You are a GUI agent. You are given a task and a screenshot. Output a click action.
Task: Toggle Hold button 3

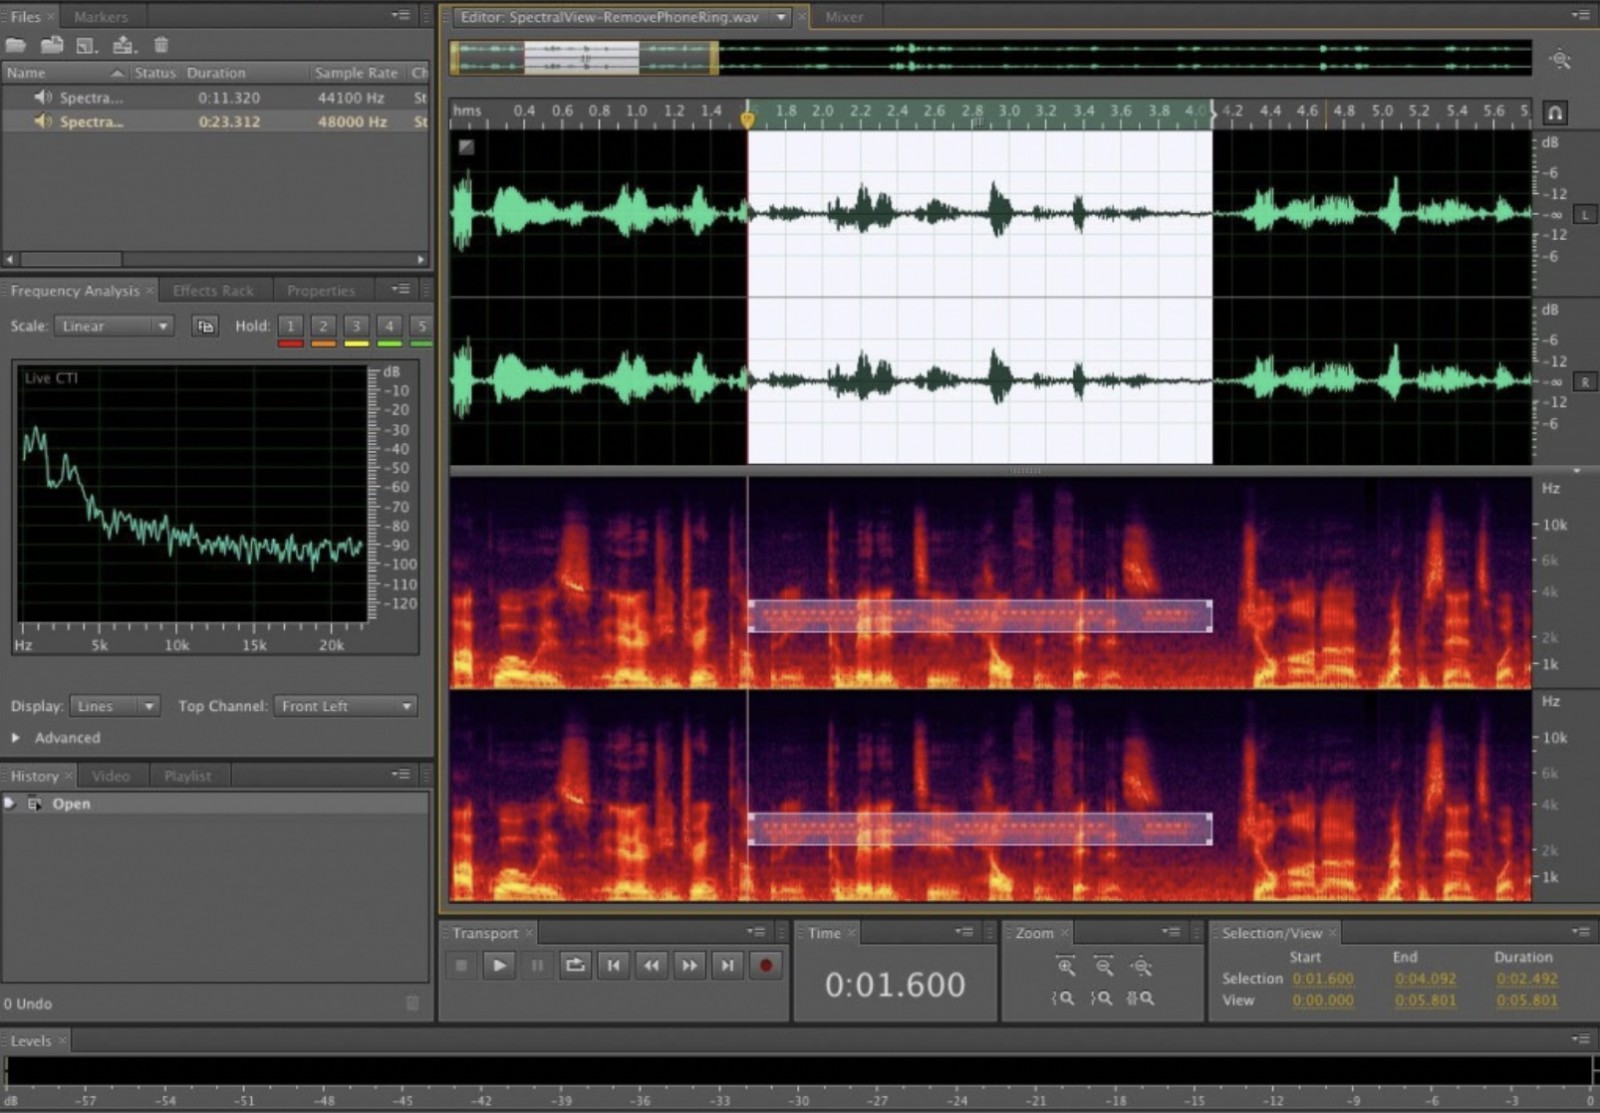[356, 326]
